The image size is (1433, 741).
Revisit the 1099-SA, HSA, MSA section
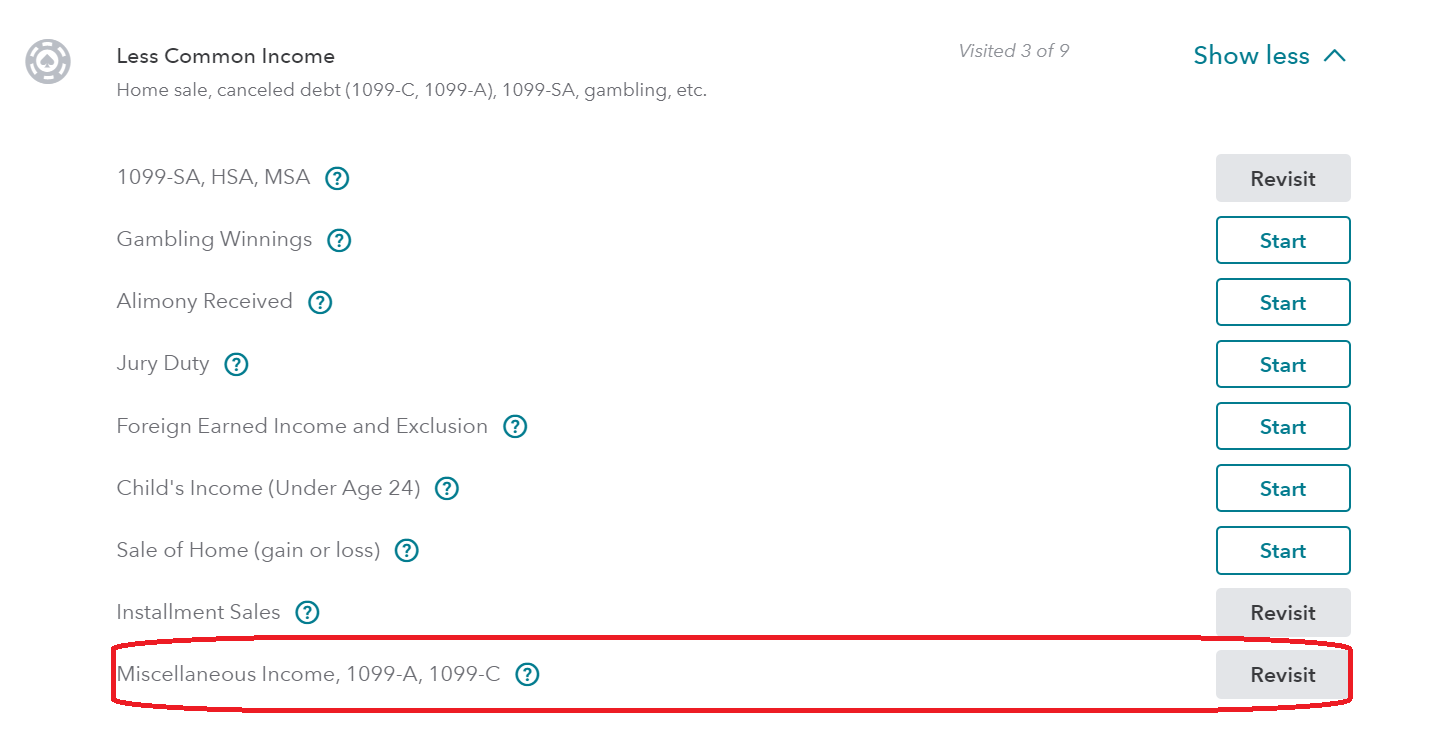pyautogui.click(x=1283, y=179)
